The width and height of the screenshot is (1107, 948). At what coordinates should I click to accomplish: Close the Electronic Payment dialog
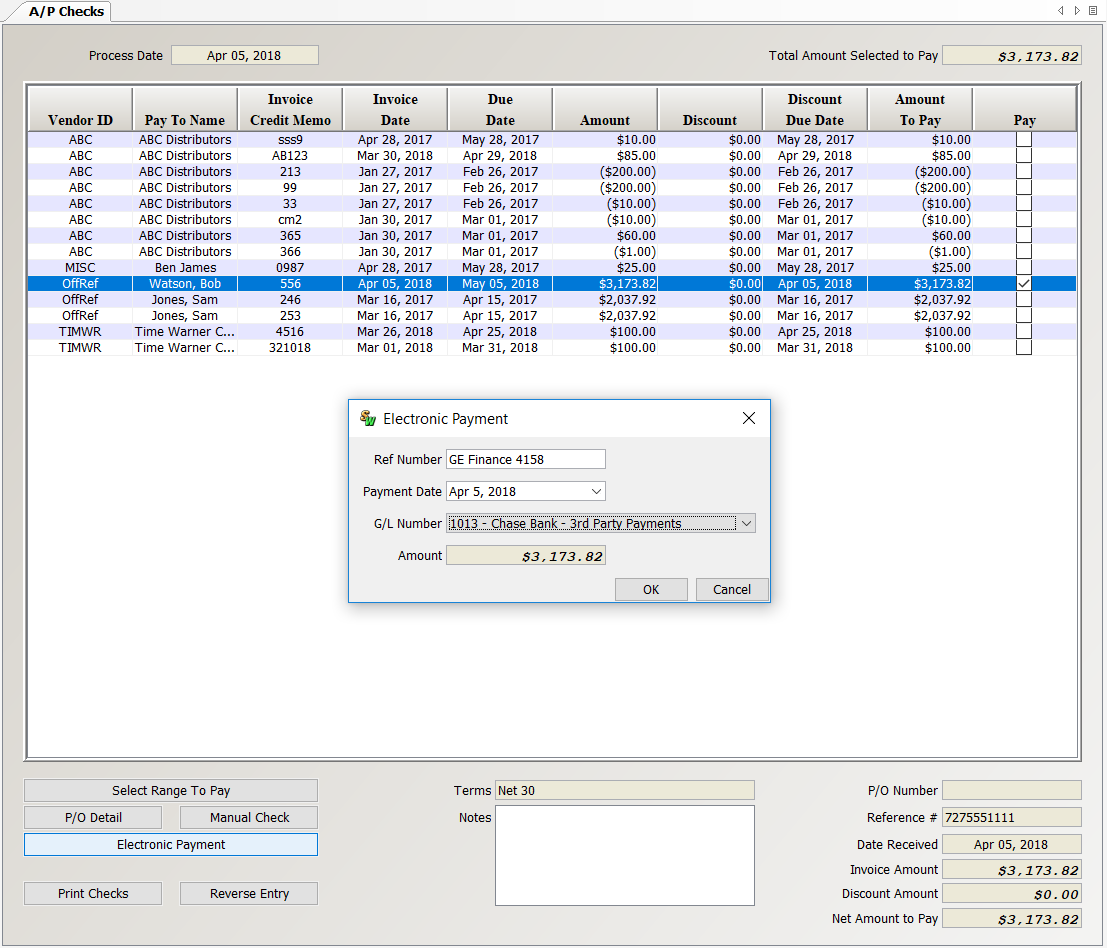[748, 419]
